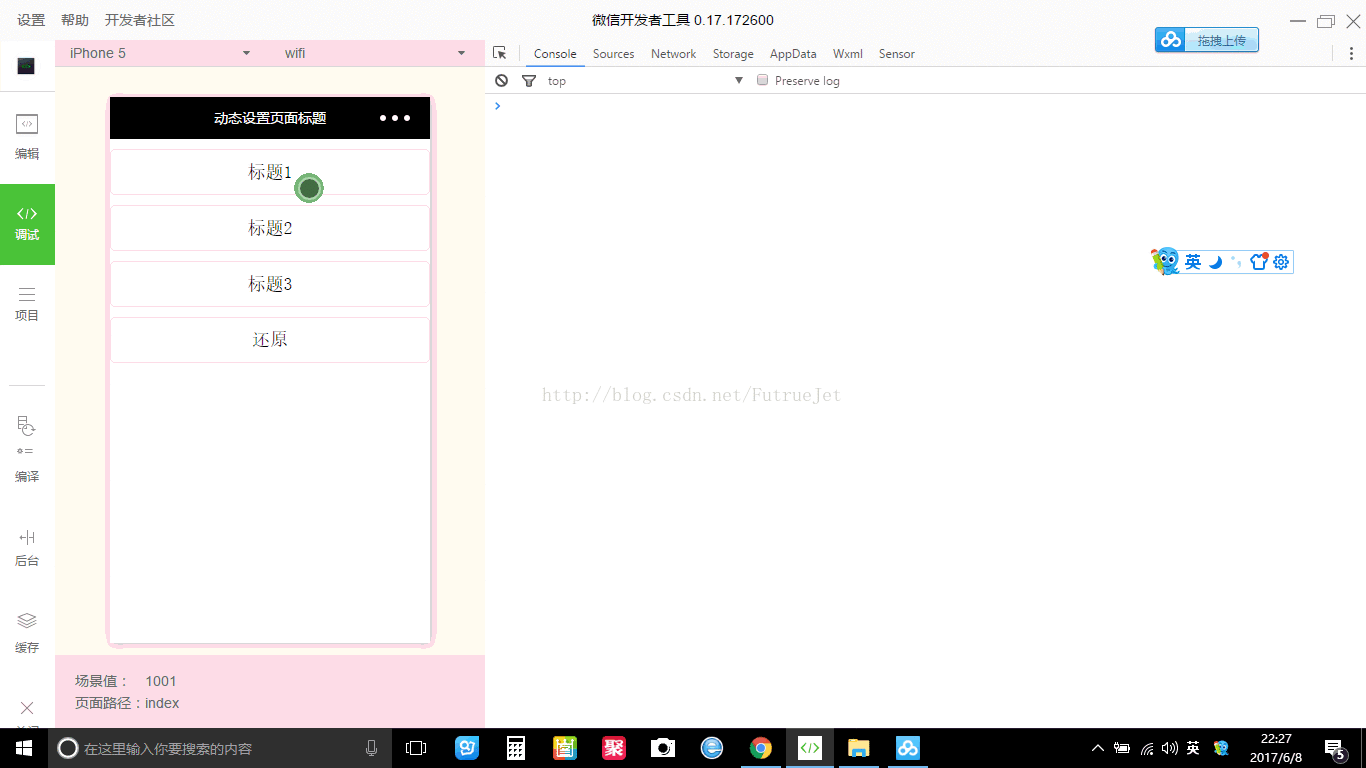Click the 场景值 1001 text
The image size is (1366, 768).
(126, 681)
